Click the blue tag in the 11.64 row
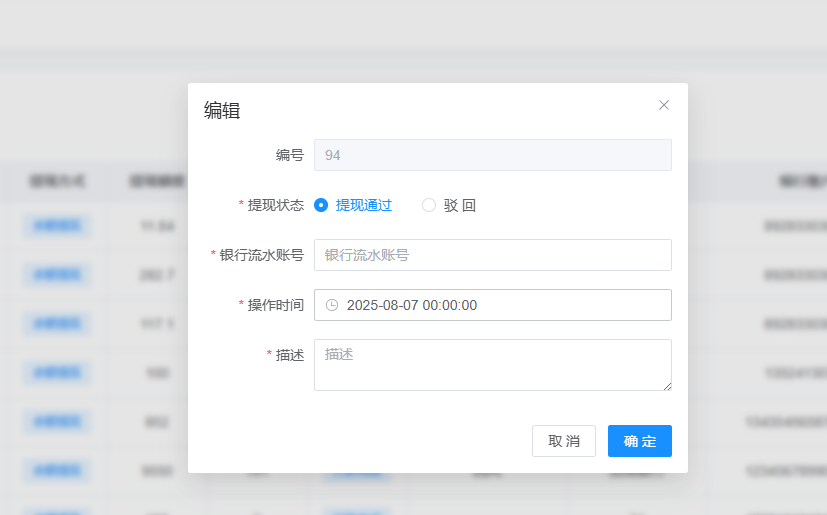This screenshot has width=827, height=515. 57,225
